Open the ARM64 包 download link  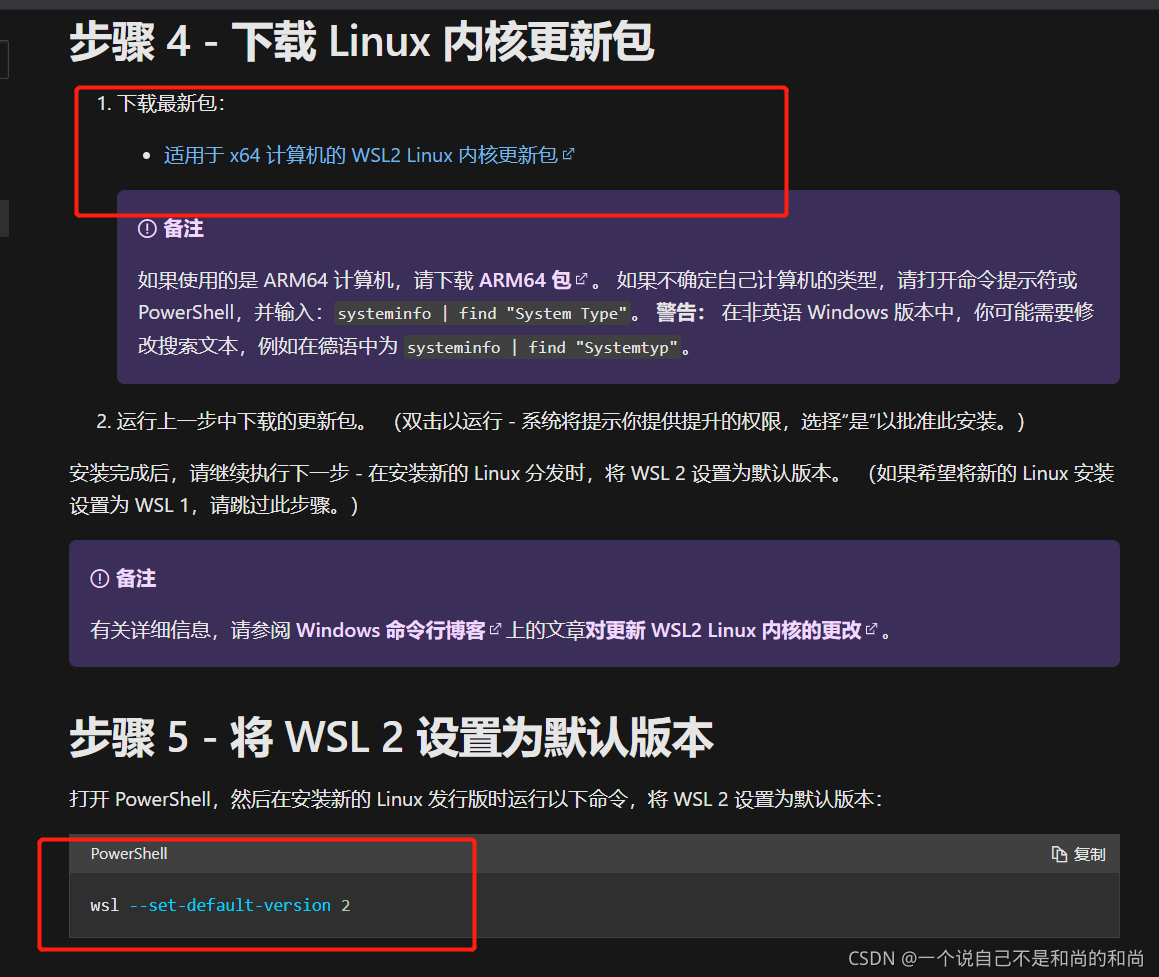point(524,280)
